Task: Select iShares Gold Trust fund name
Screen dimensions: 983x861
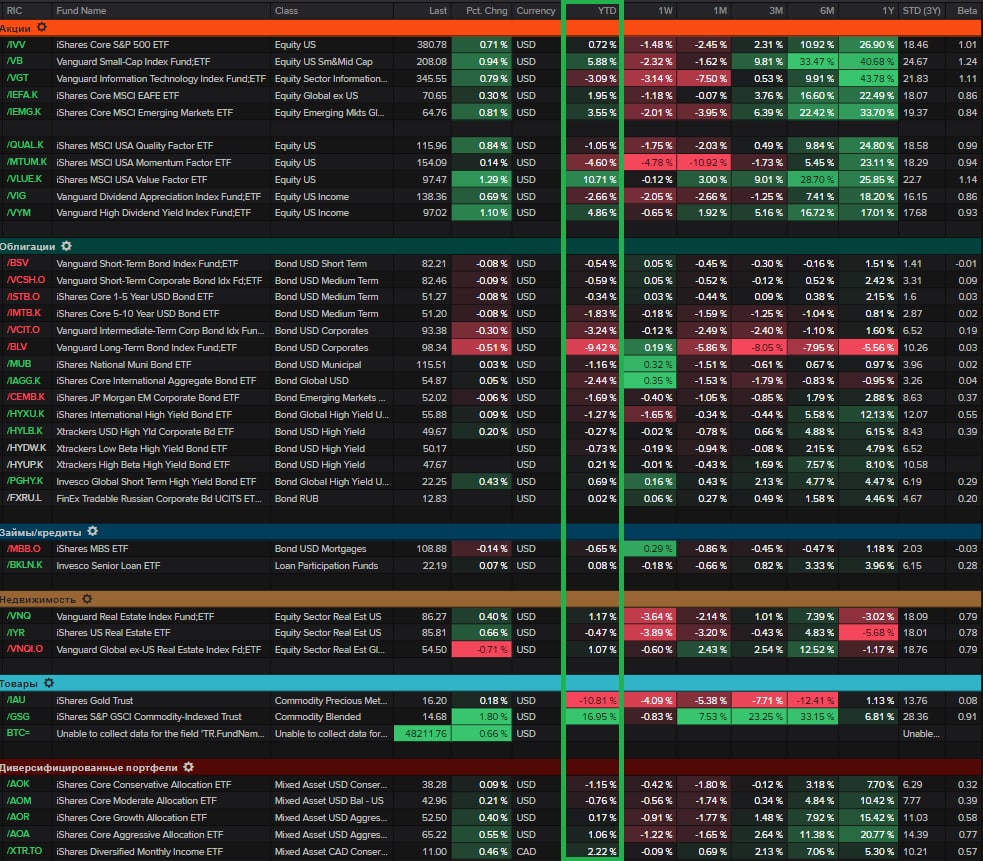Action: pos(94,700)
